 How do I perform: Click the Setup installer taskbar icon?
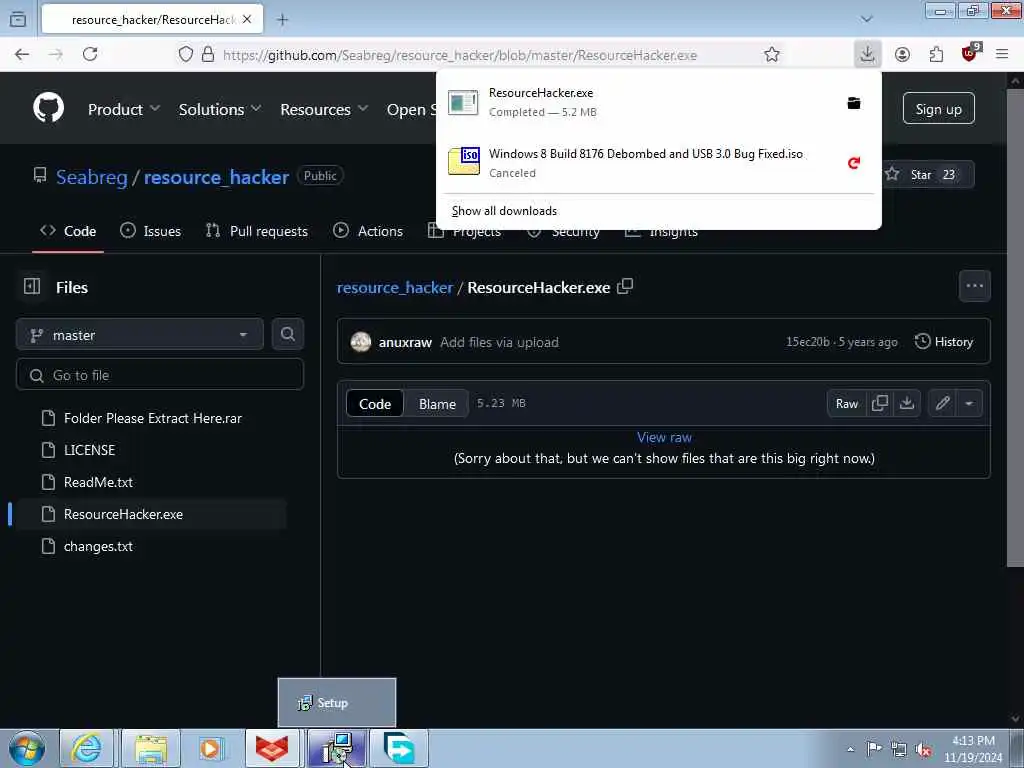pyautogui.click(x=338, y=749)
